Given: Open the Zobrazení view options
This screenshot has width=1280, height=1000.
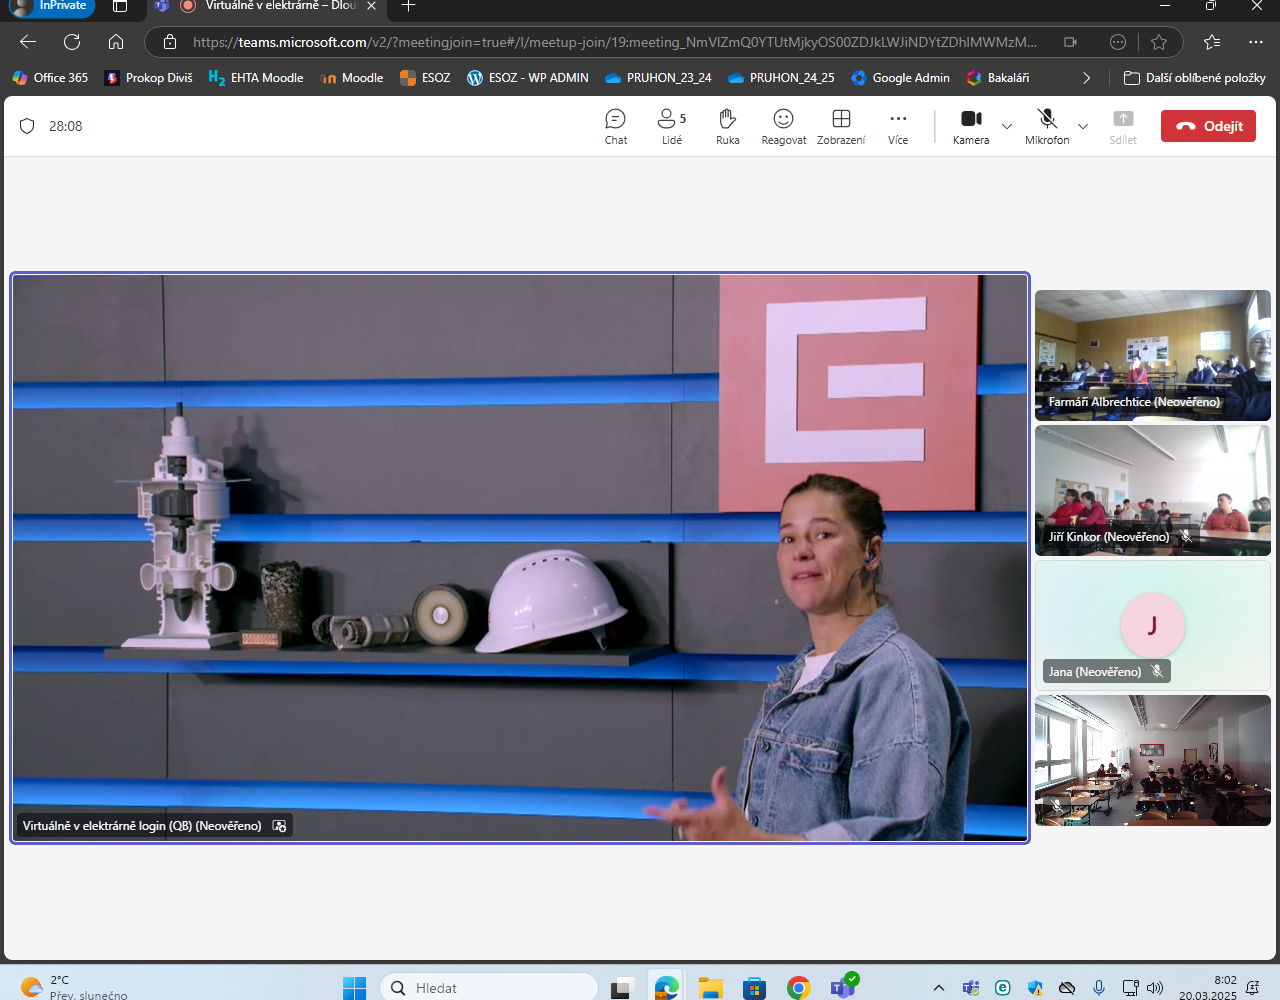Looking at the screenshot, I should (841, 126).
